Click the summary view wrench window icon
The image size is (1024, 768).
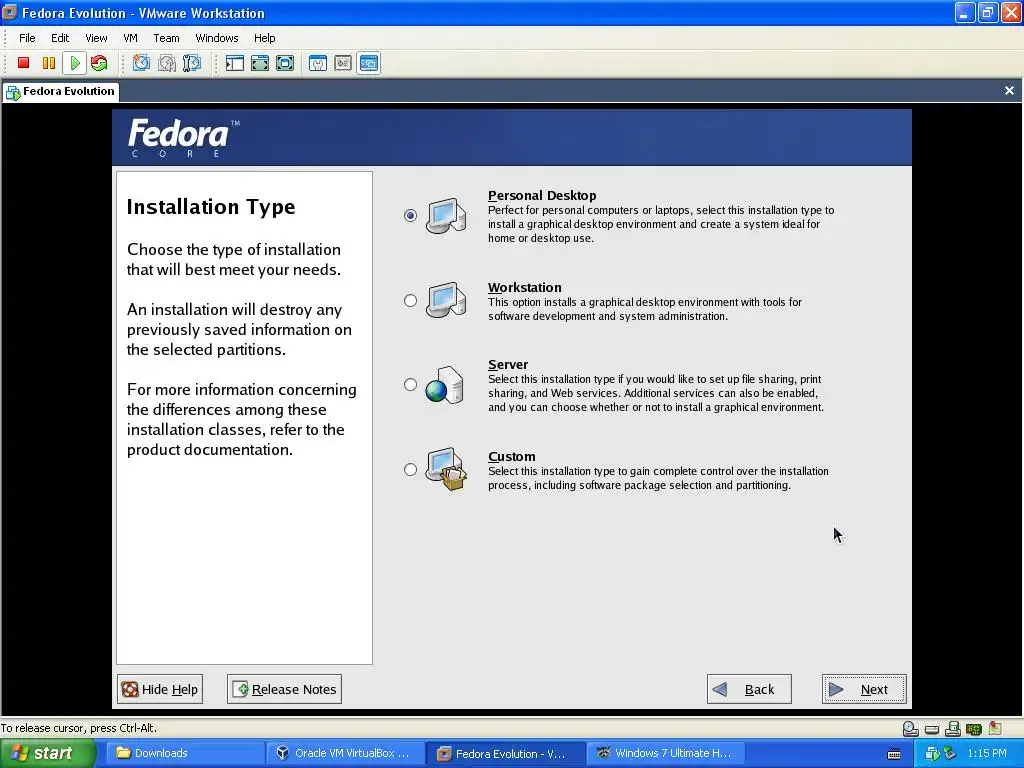[x=318, y=63]
